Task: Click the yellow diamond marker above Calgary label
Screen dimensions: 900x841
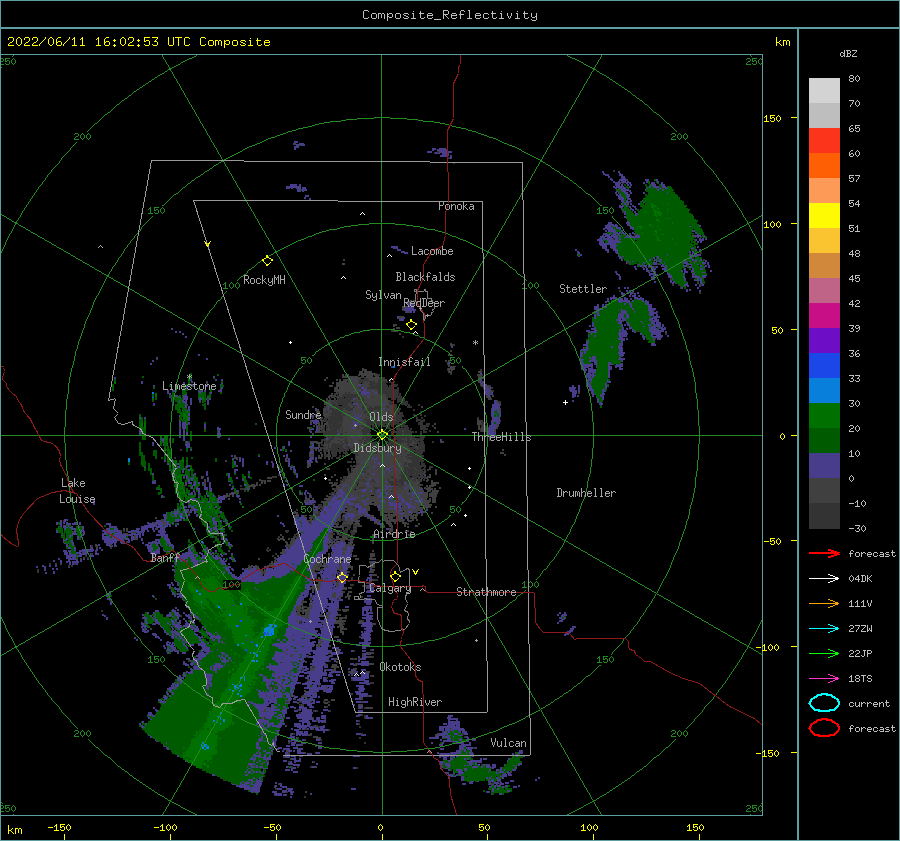Action: coord(395,576)
